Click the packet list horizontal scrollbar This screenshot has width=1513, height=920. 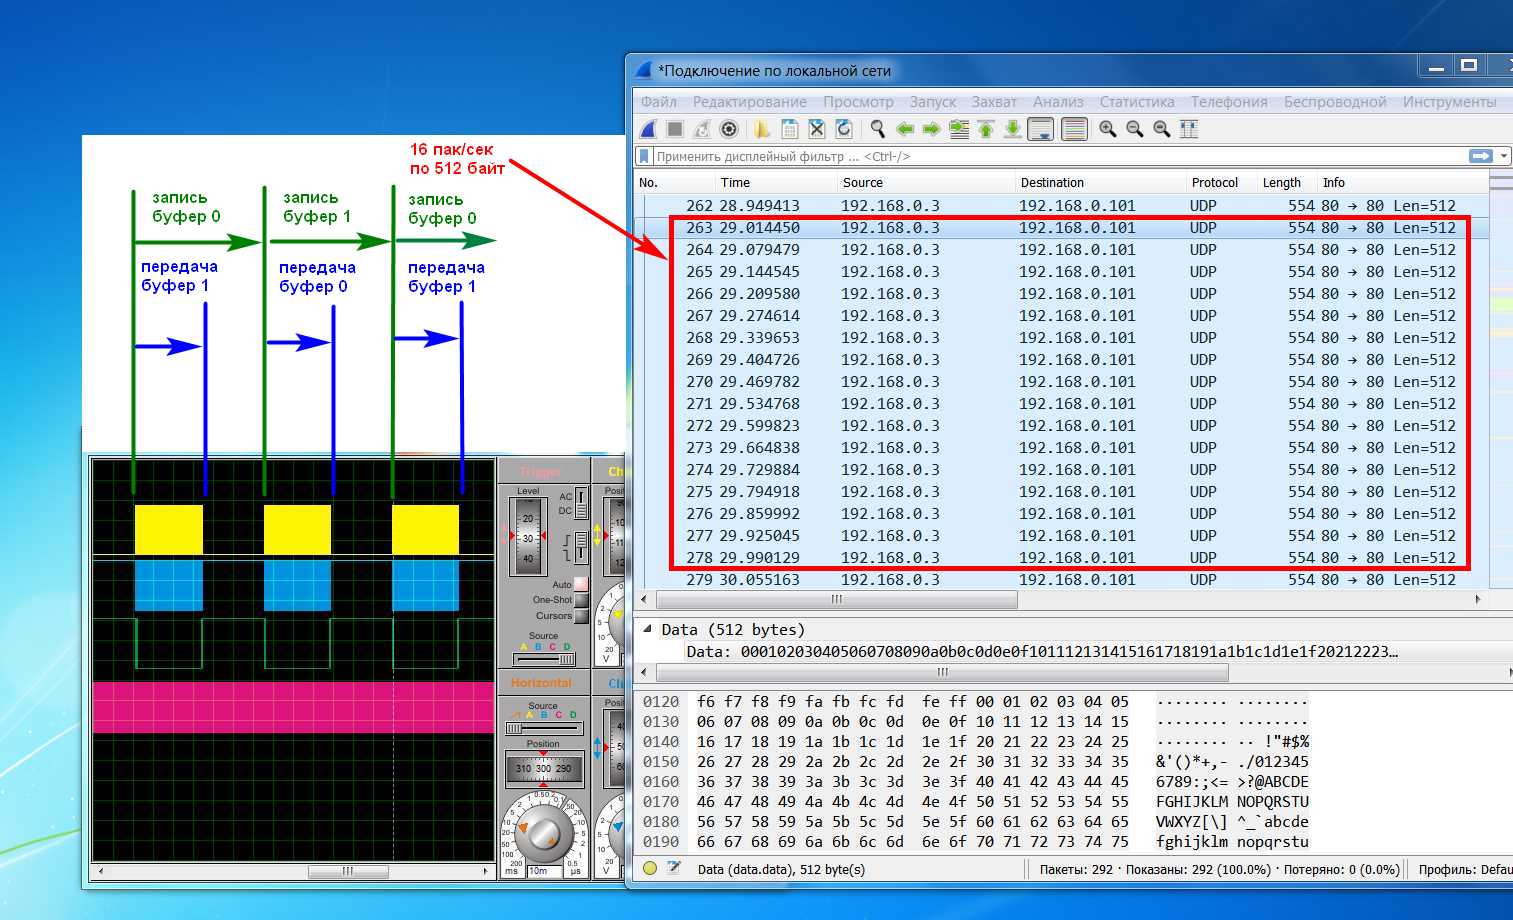[x=835, y=599]
